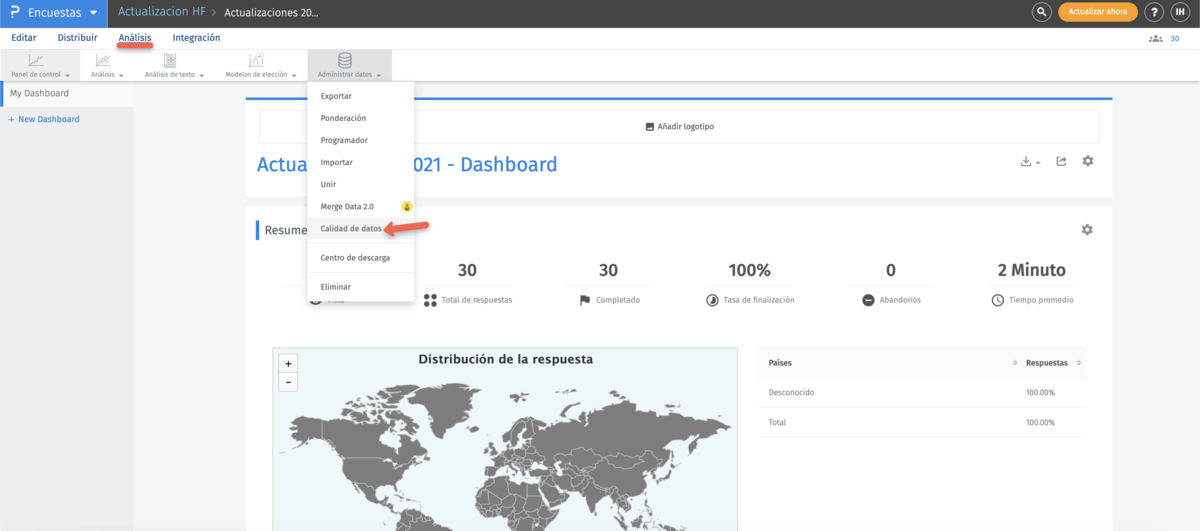Click the Completado flag icon
This screenshot has width=1200, height=531.
584,299
